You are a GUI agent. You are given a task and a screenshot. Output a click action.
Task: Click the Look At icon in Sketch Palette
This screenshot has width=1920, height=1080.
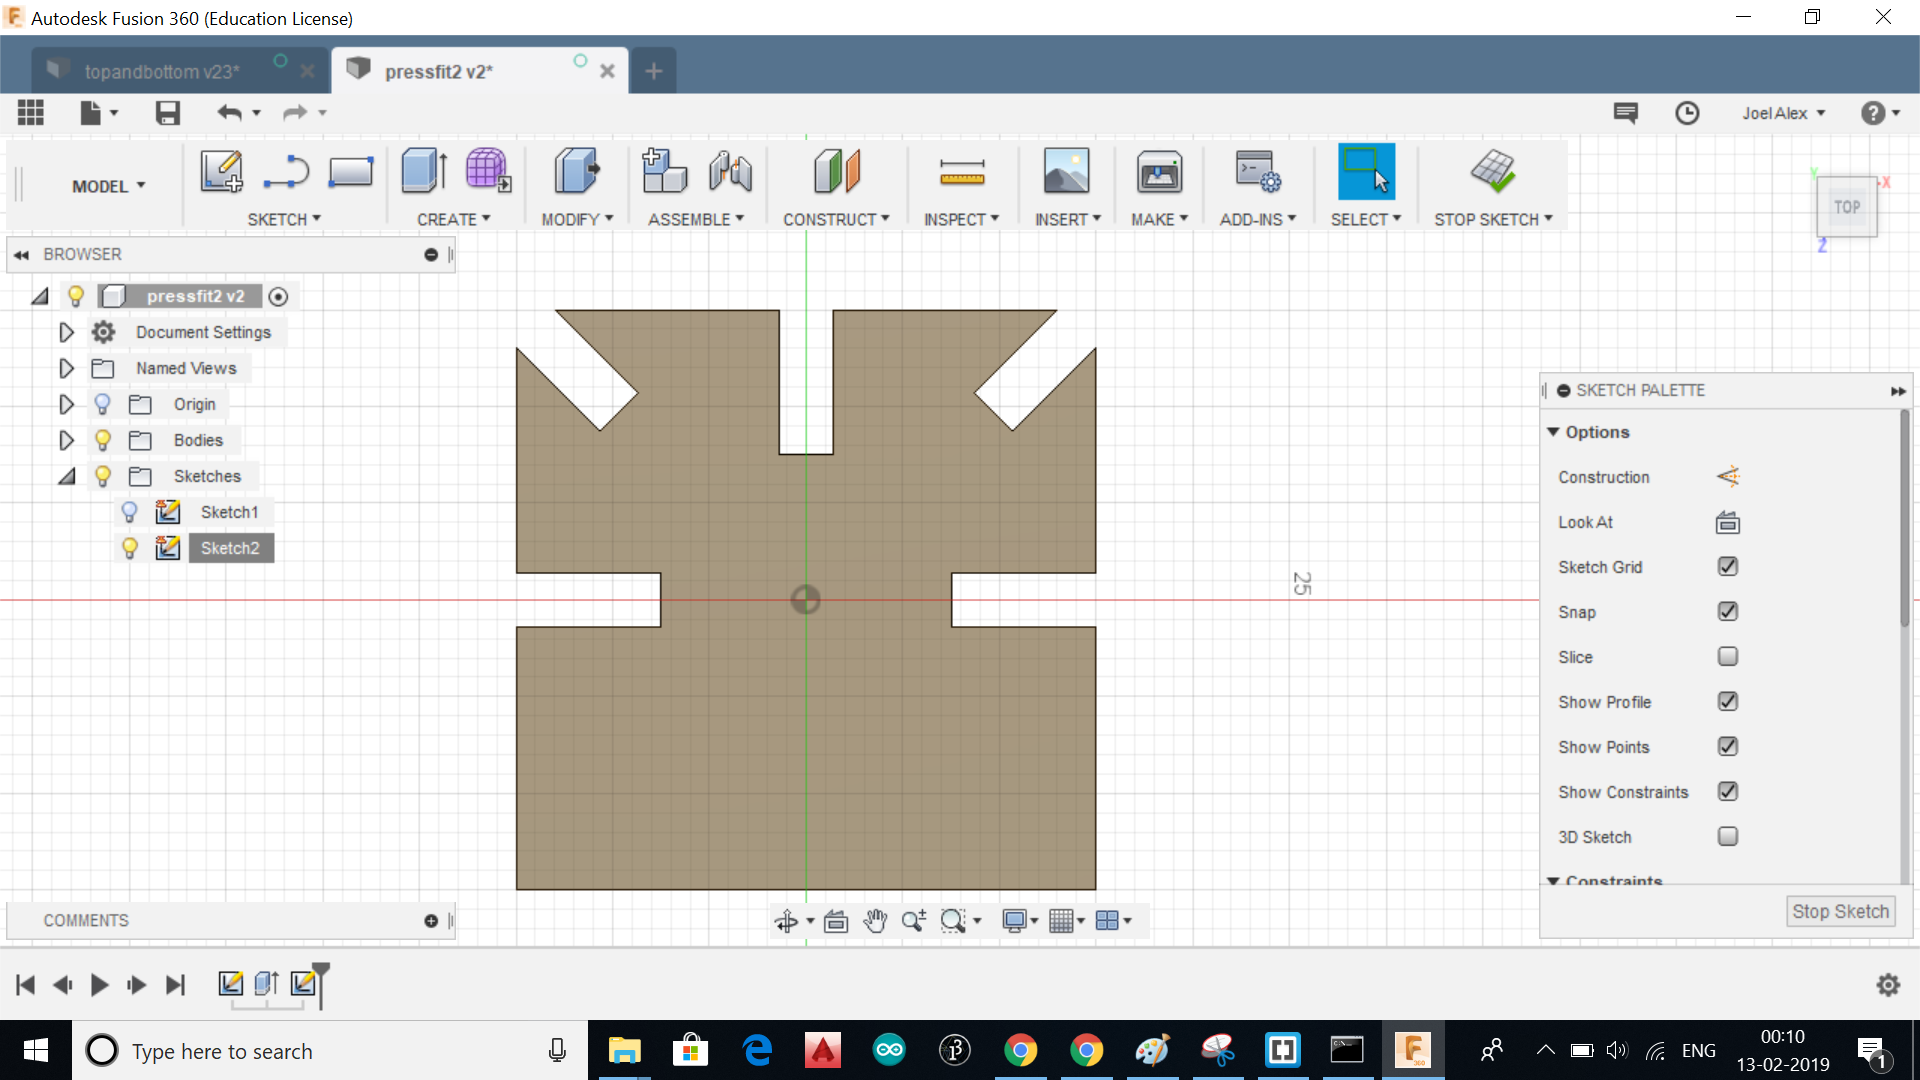tap(1727, 522)
